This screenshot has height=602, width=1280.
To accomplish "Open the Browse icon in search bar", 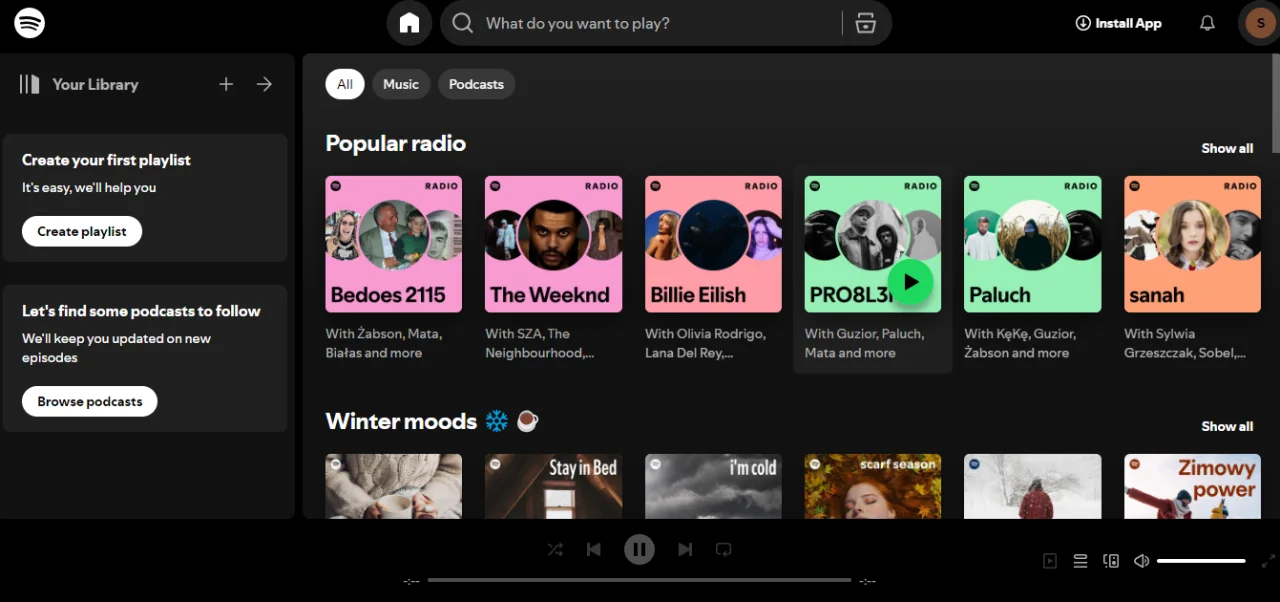I will point(866,23).
